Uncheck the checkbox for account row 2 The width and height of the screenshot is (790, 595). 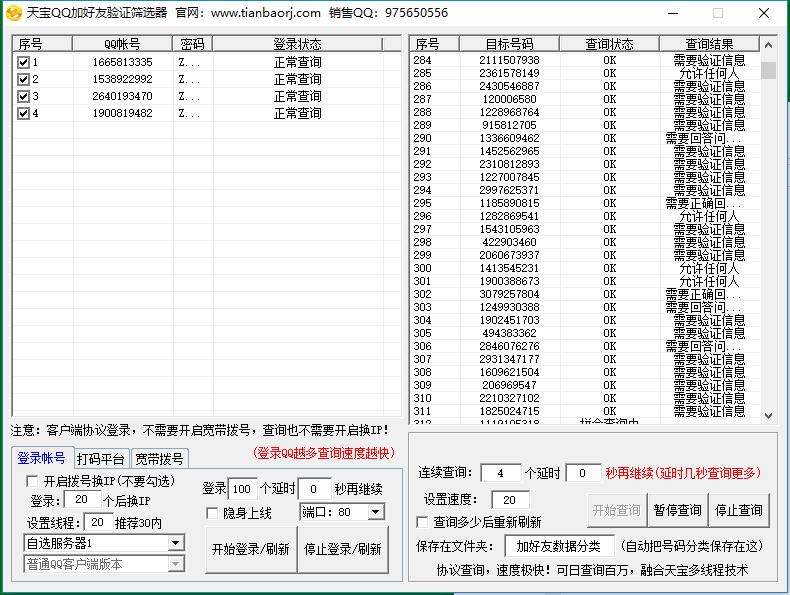[x=23, y=80]
